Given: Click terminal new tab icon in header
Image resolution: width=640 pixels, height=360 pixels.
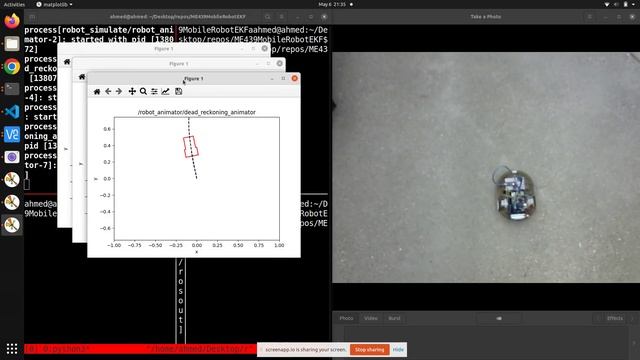Looking at the screenshot, I should tap(32, 17).
